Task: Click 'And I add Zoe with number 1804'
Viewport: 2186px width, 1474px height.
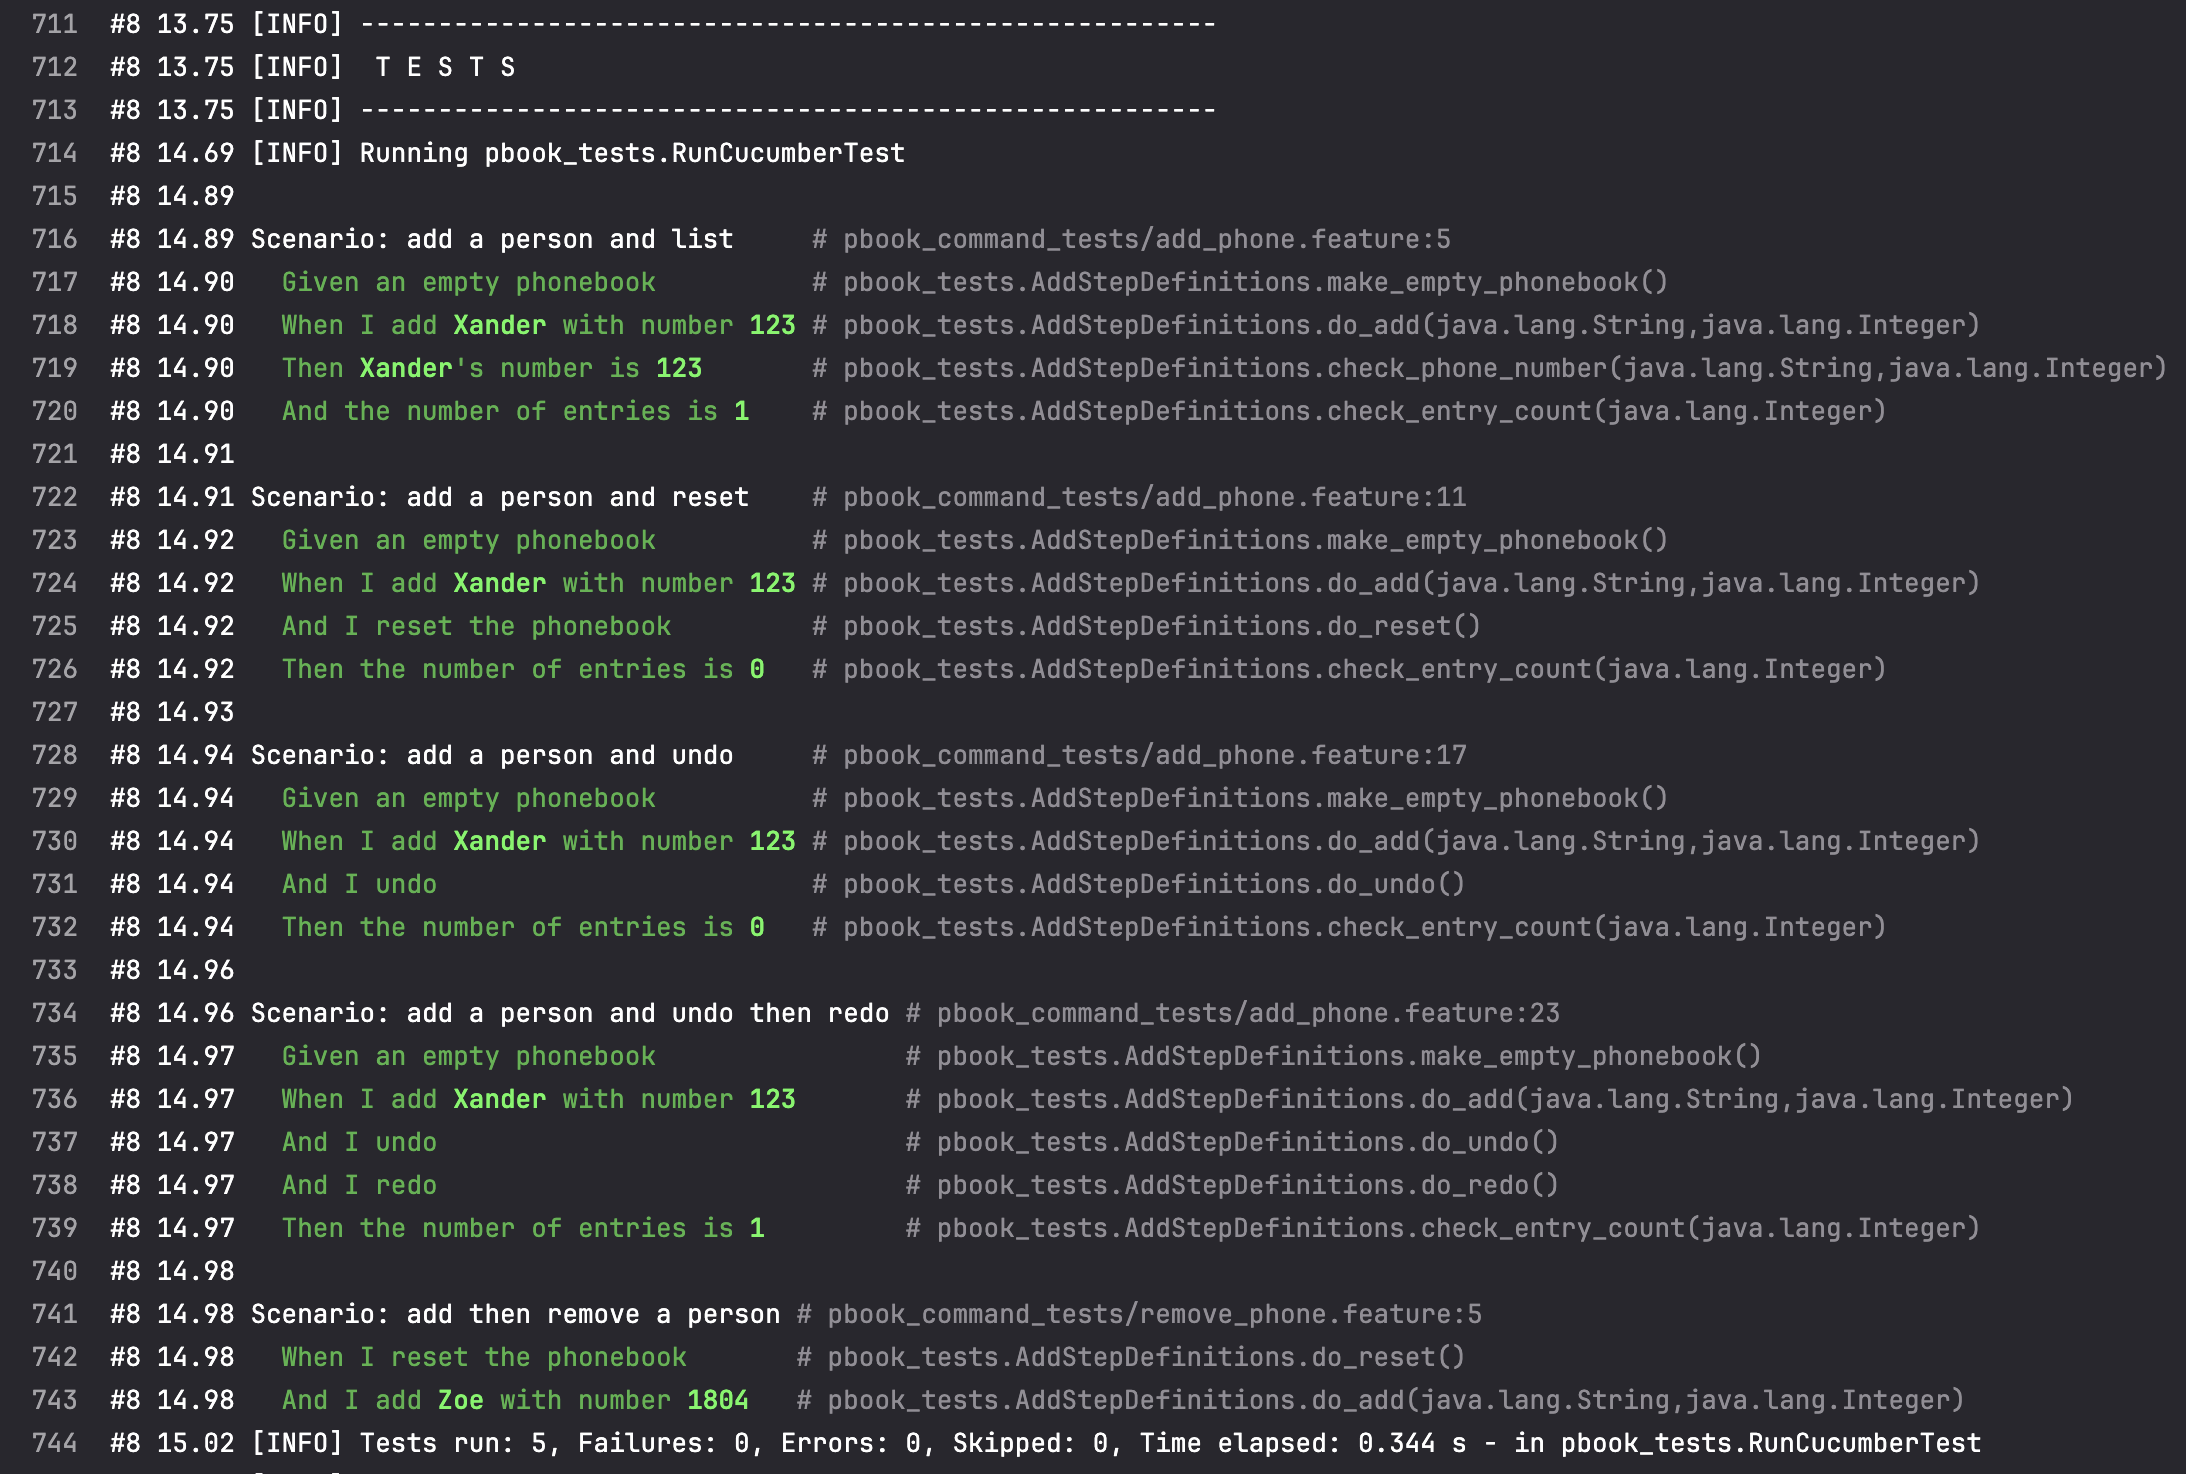Action: (x=514, y=1400)
